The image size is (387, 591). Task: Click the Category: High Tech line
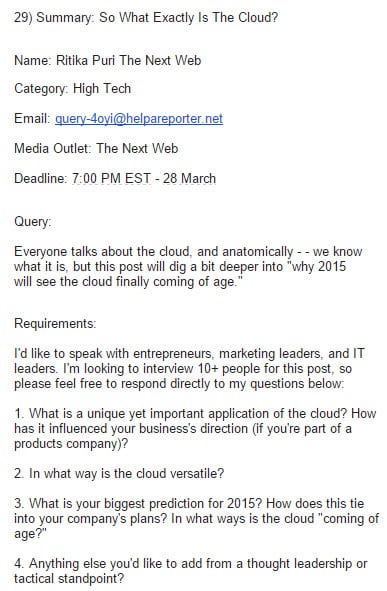tap(72, 89)
